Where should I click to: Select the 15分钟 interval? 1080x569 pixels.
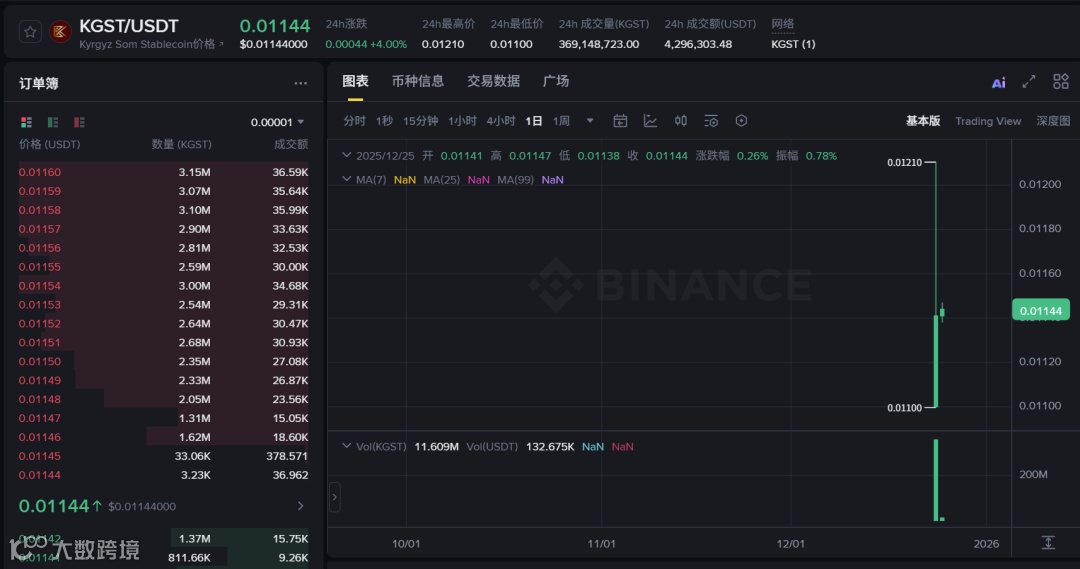pos(420,121)
